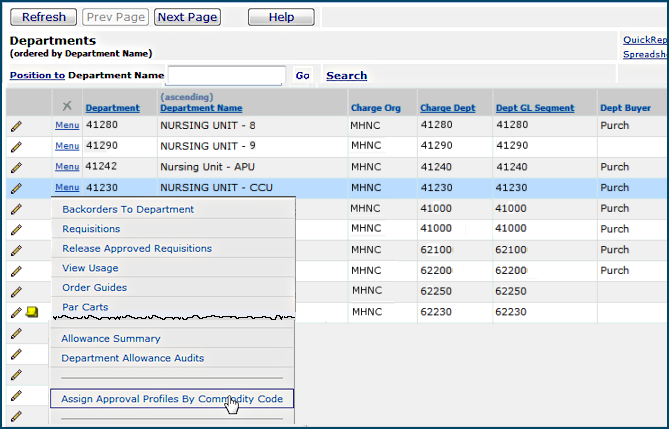Viewport: 669px width, 429px height.
Task: Select Release Approved Requisitions menu entry
Action: [x=137, y=248]
